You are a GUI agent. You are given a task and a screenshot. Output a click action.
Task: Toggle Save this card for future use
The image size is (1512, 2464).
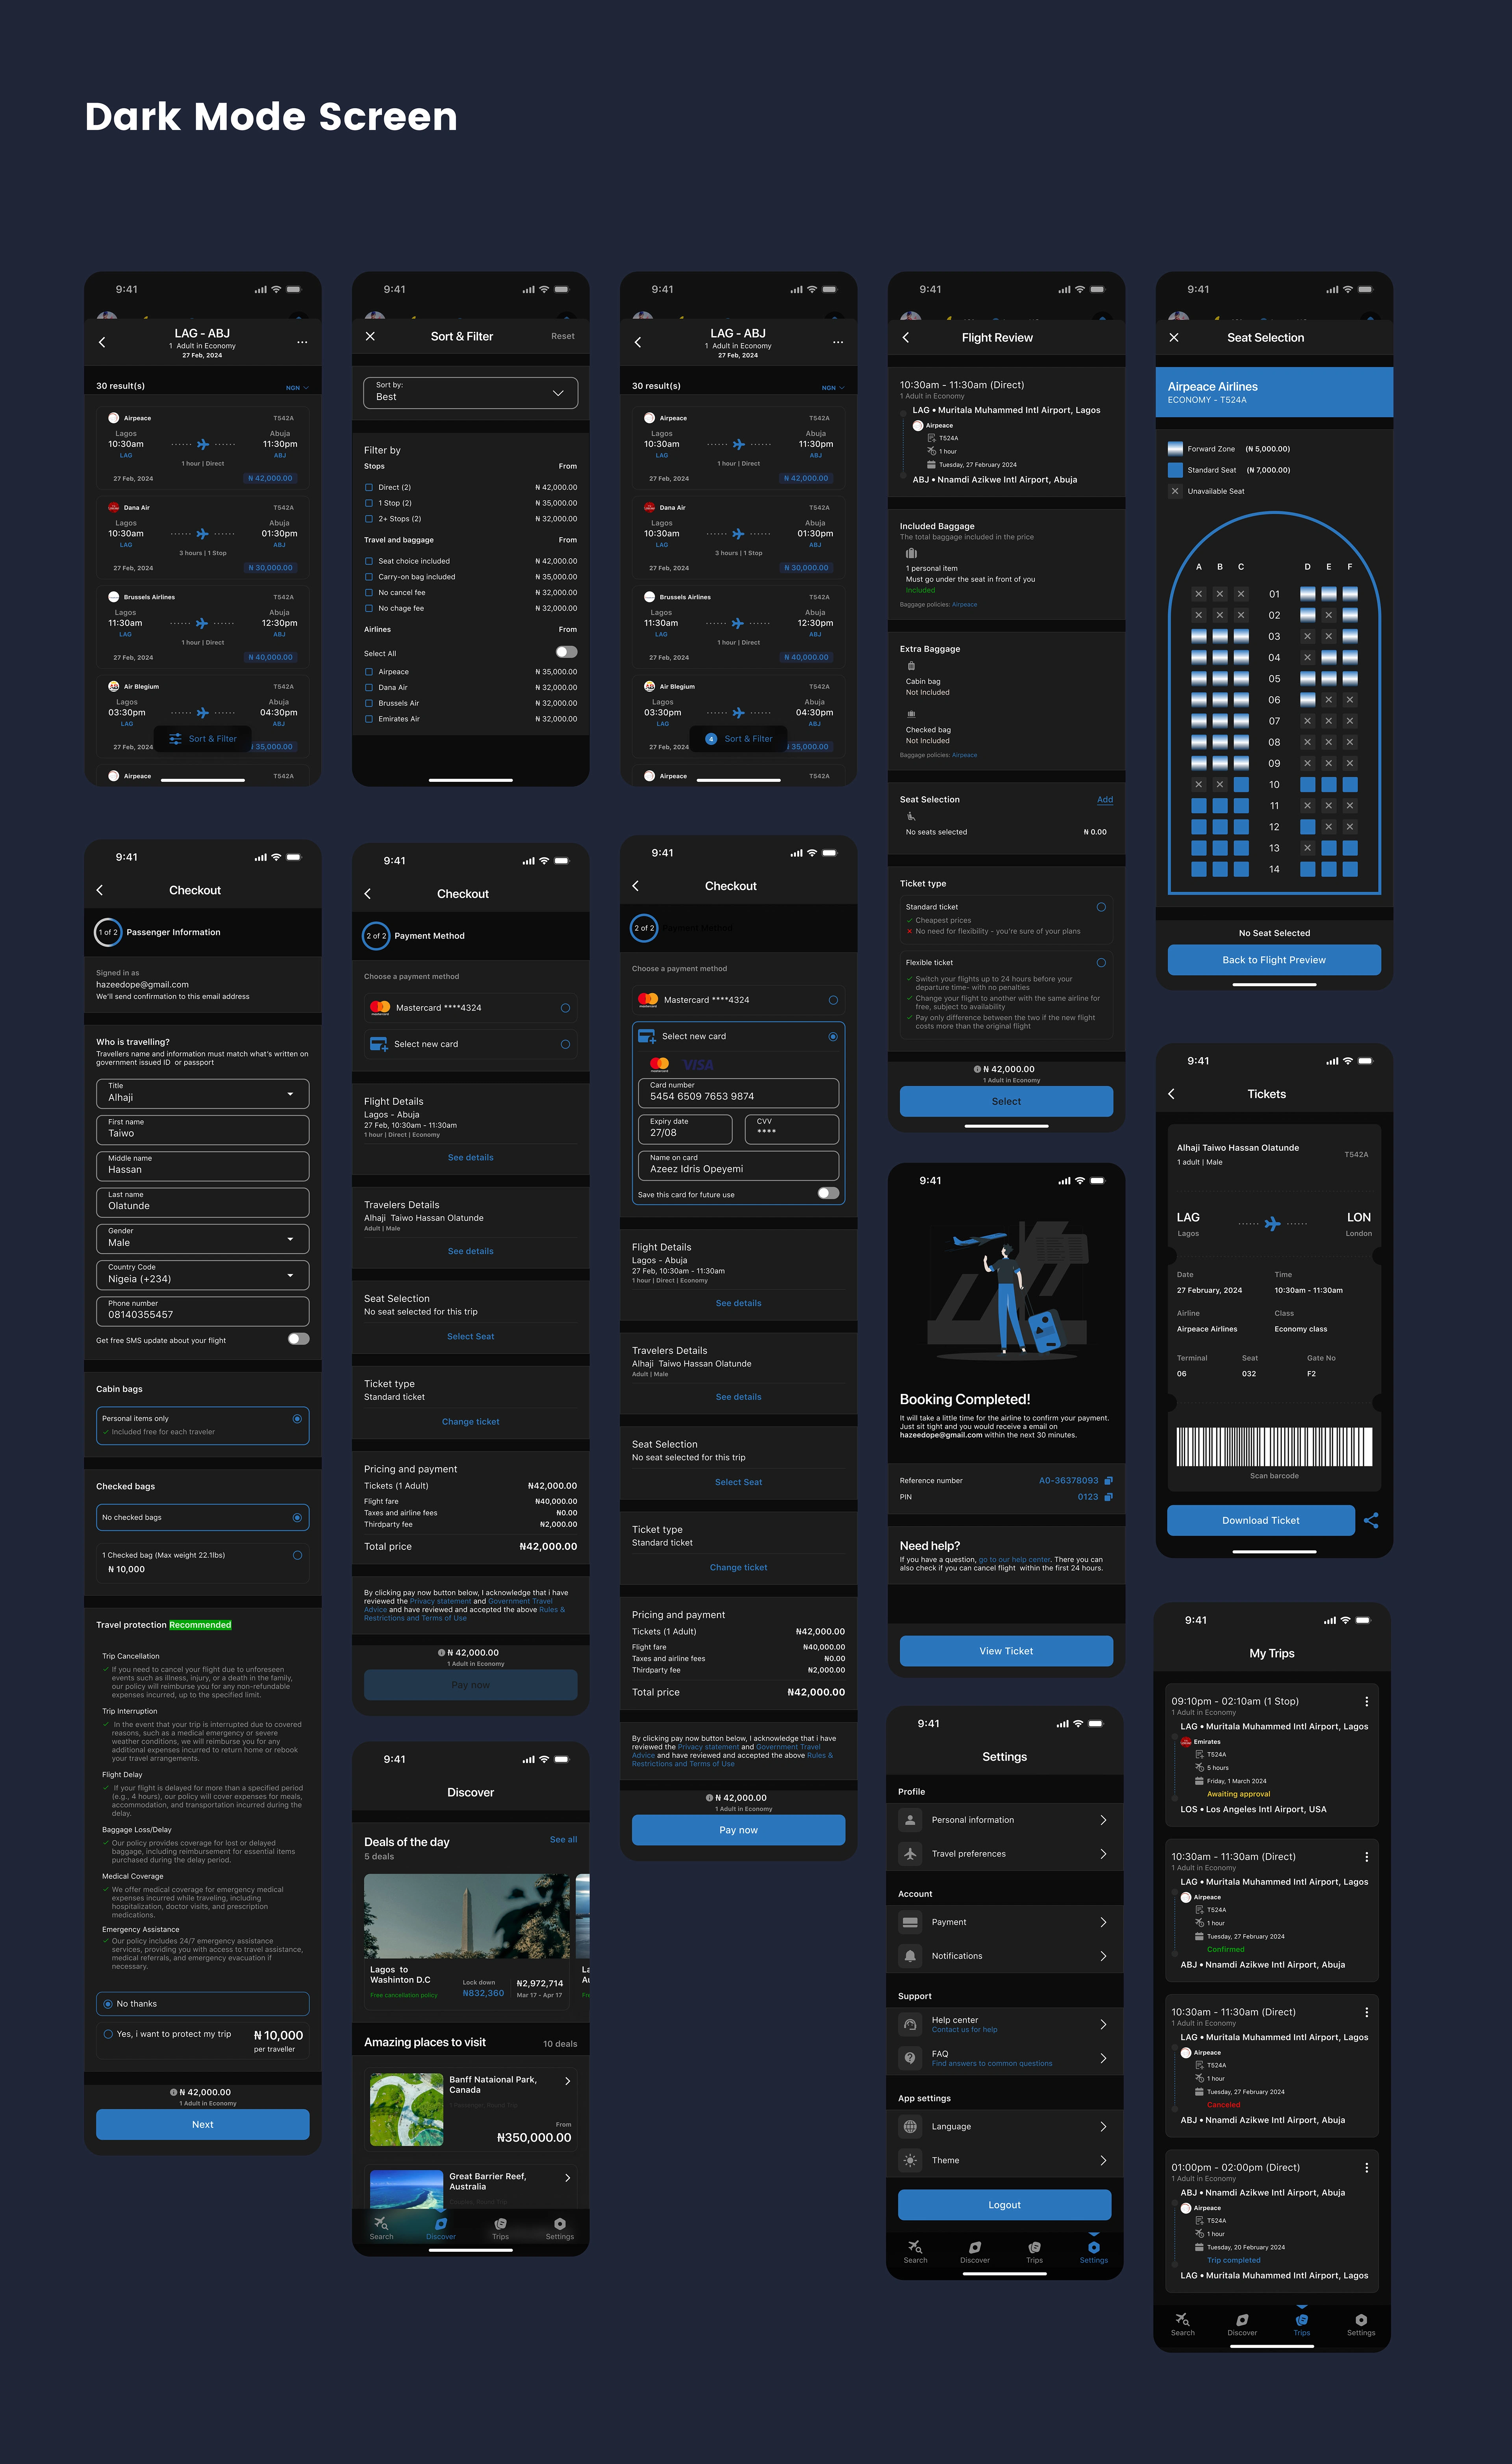point(828,1193)
